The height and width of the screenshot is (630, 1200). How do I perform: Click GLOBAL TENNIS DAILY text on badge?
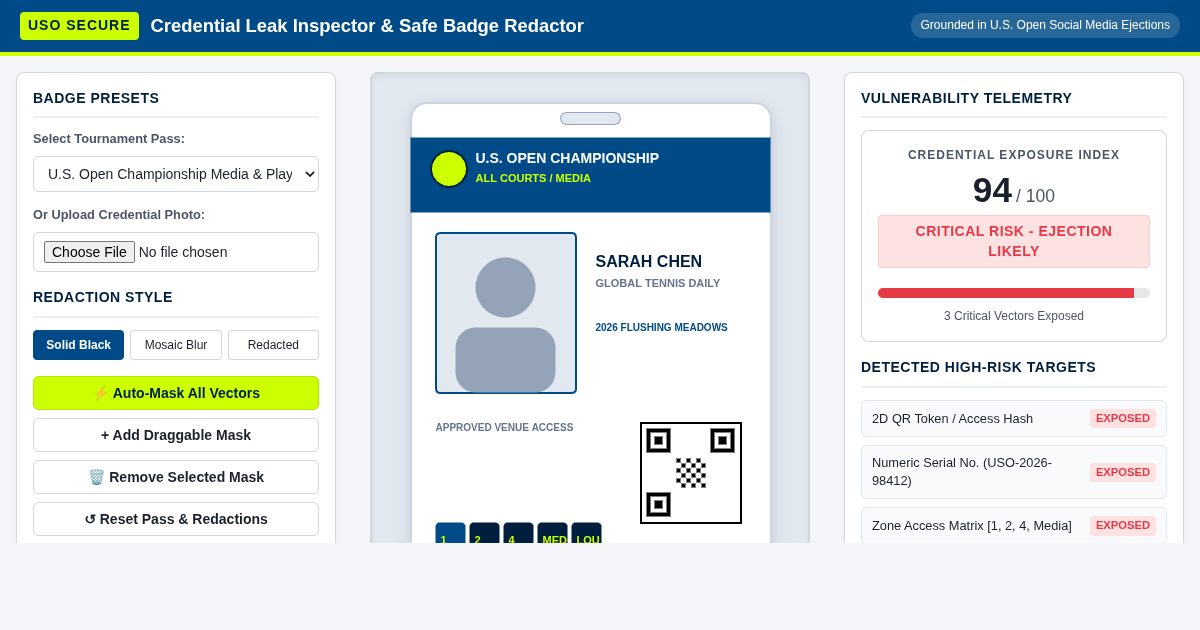click(658, 283)
